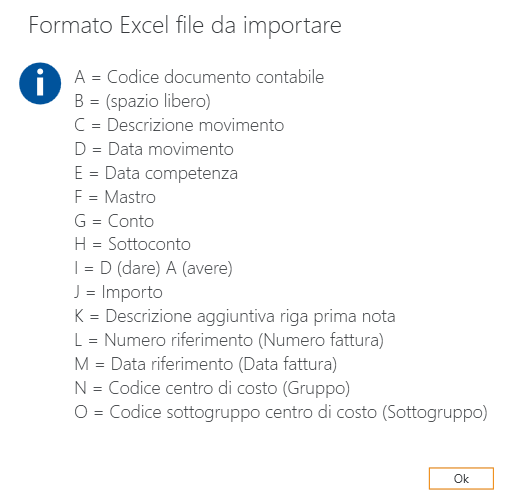518x495 pixels.
Task: Click the 'E = Data competenza' line
Action: (156, 173)
